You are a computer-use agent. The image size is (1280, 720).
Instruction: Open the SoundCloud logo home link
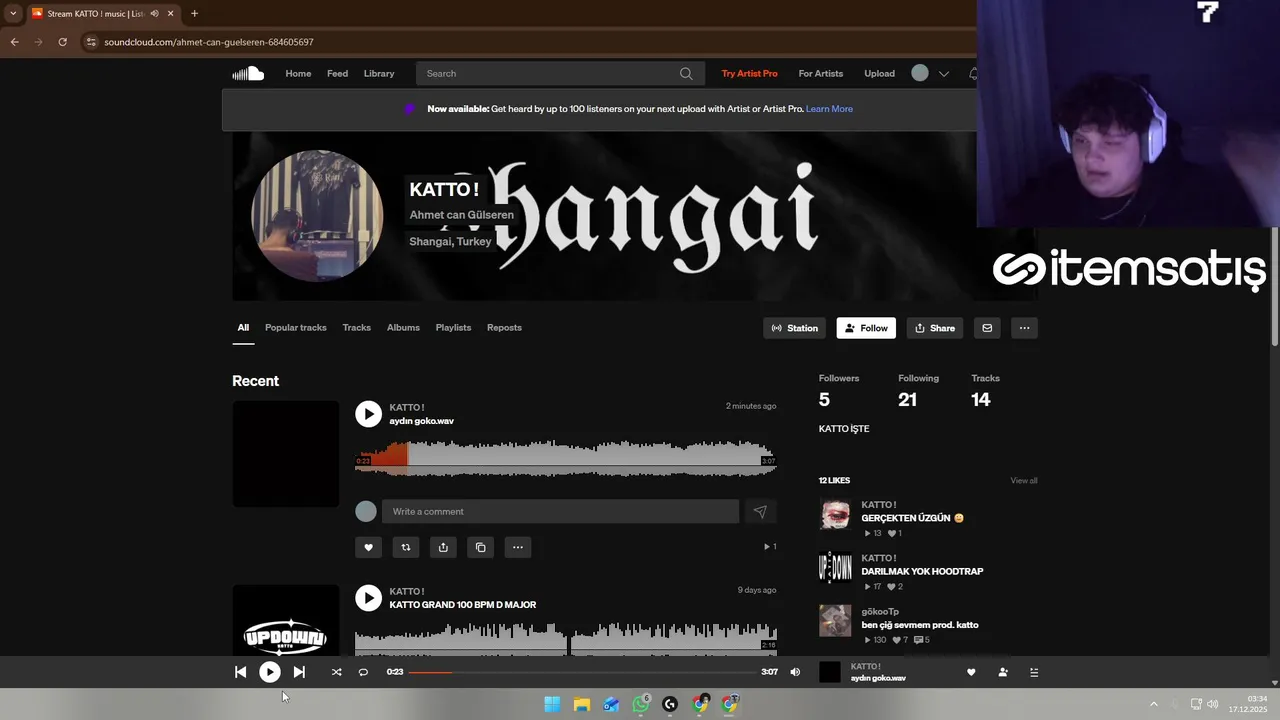point(248,73)
